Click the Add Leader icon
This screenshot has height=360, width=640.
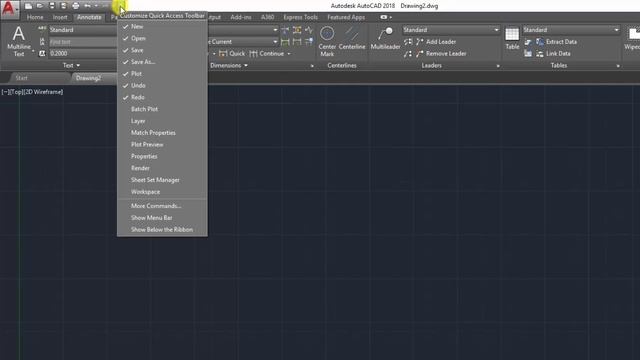(420, 42)
